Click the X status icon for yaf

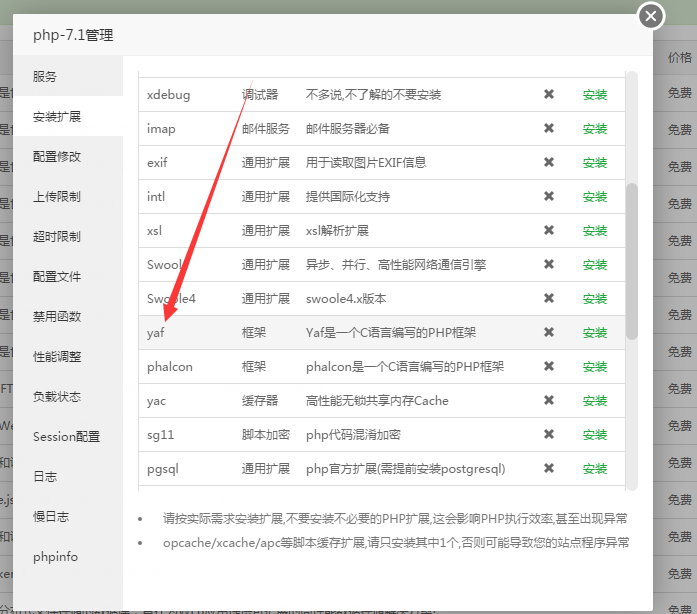(x=548, y=333)
